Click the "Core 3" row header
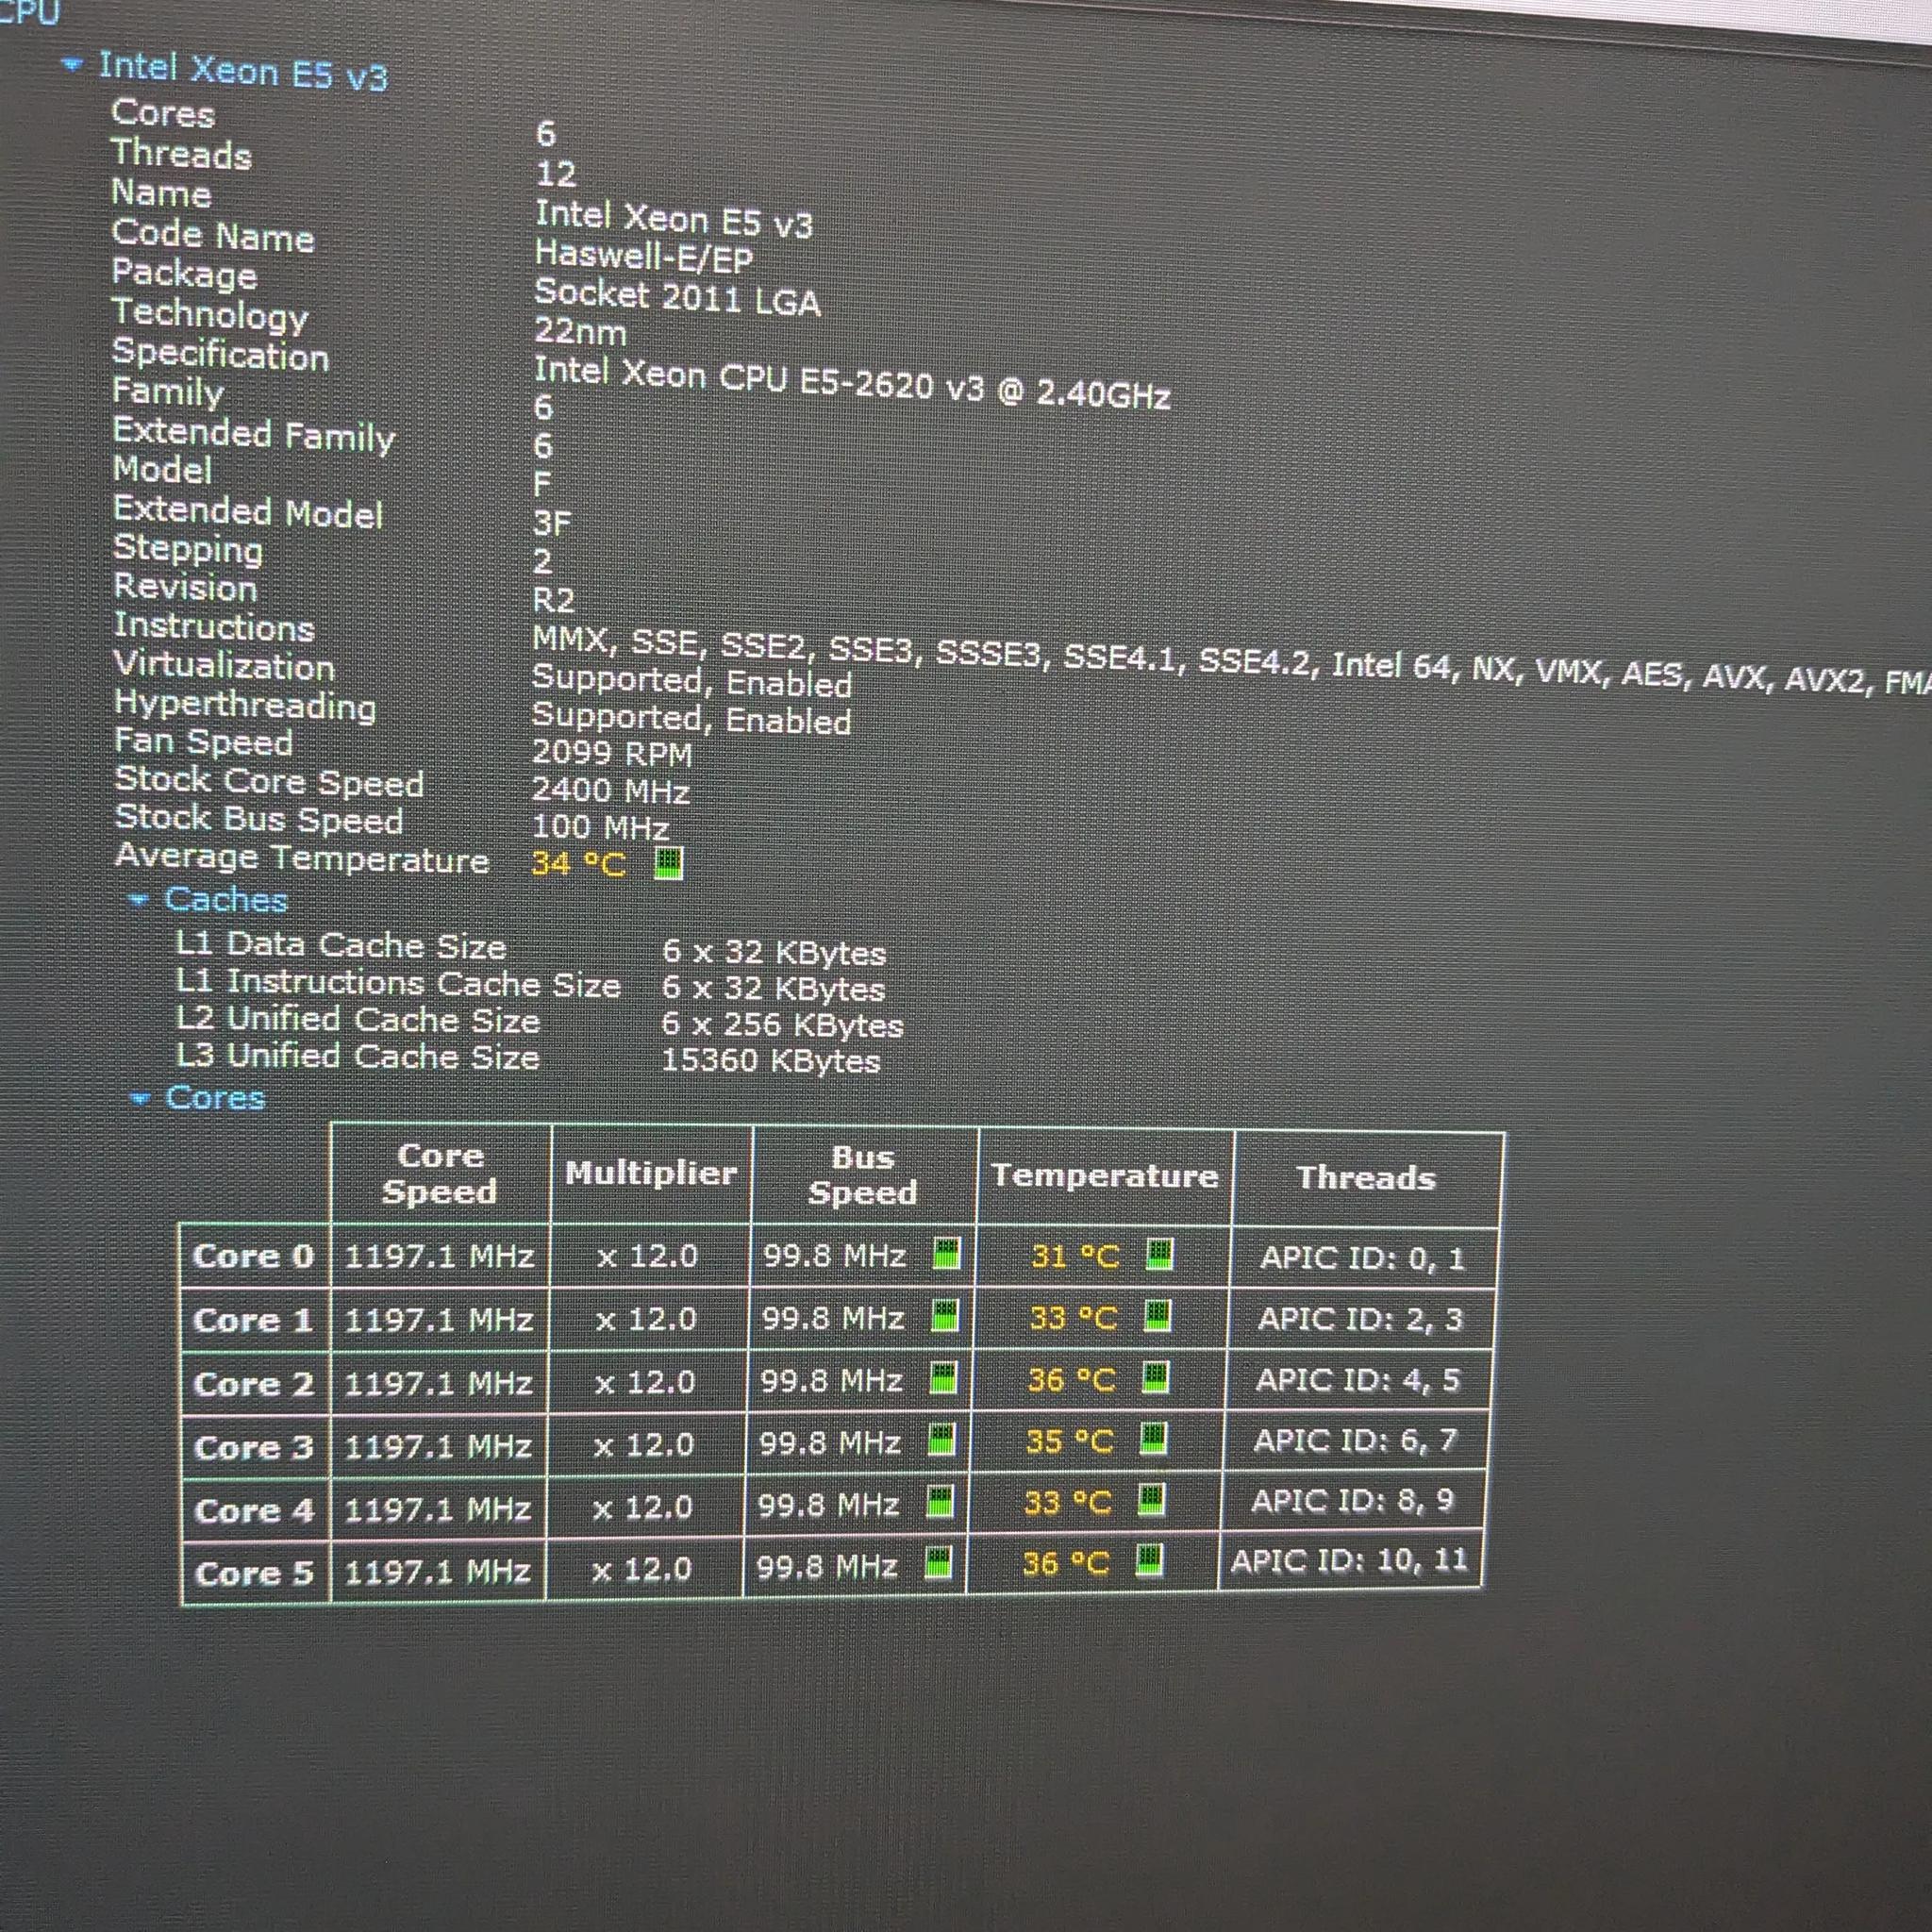This screenshot has height=1932, width=1932. (x=254, y=1447)
